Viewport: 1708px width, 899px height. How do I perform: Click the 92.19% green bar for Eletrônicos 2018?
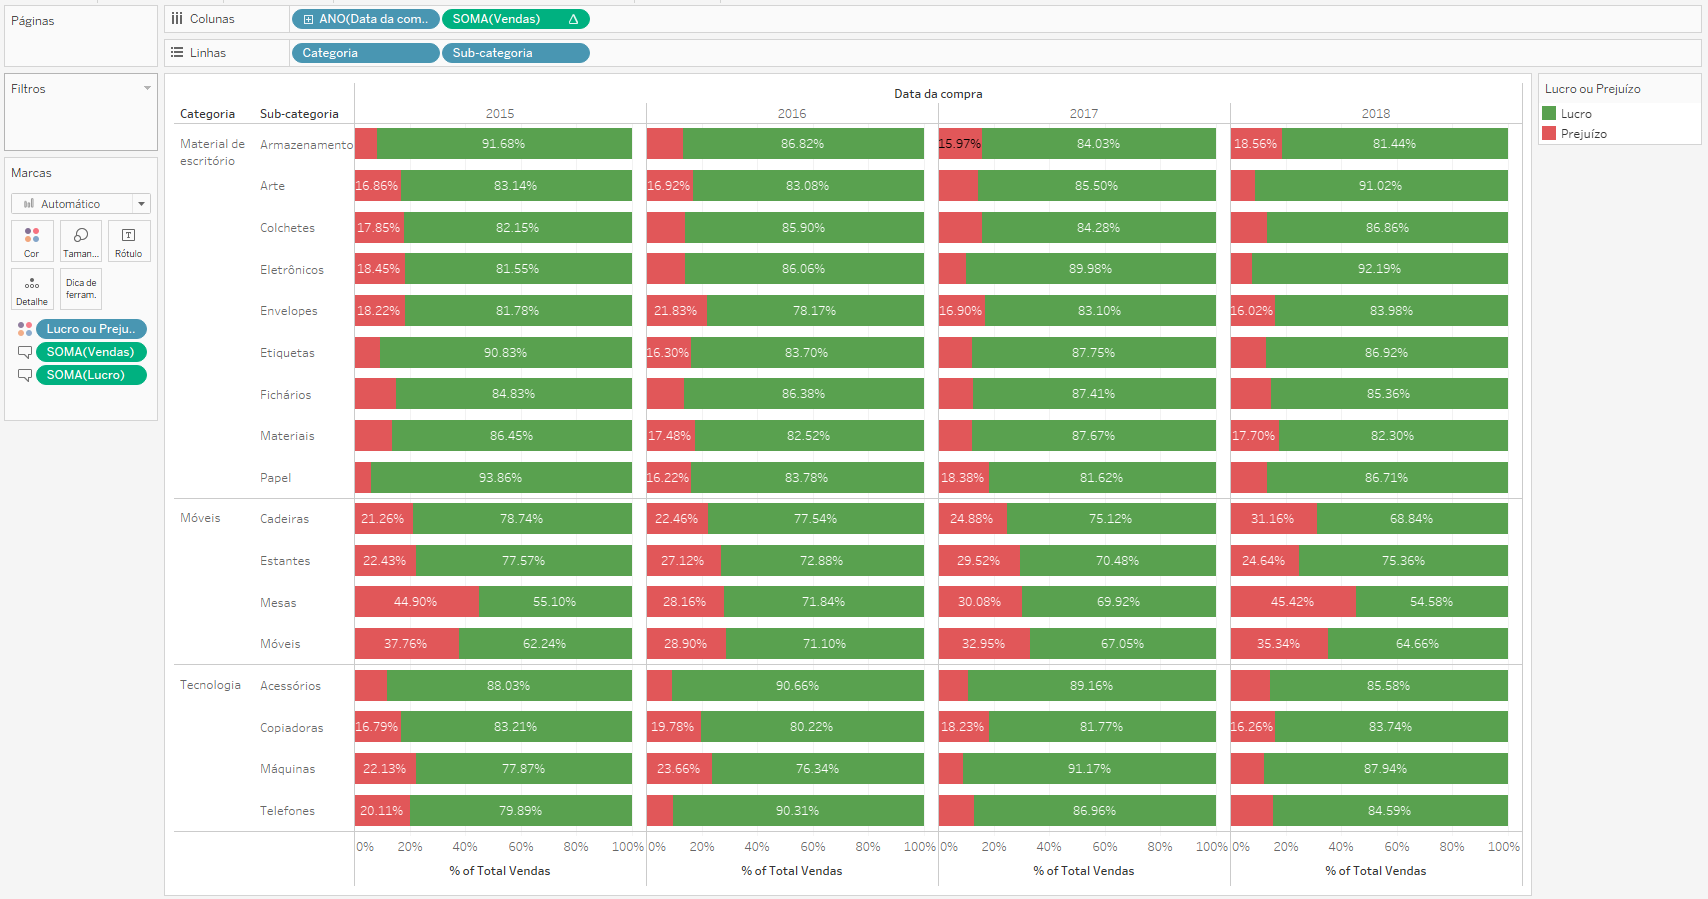point(1379,269)
